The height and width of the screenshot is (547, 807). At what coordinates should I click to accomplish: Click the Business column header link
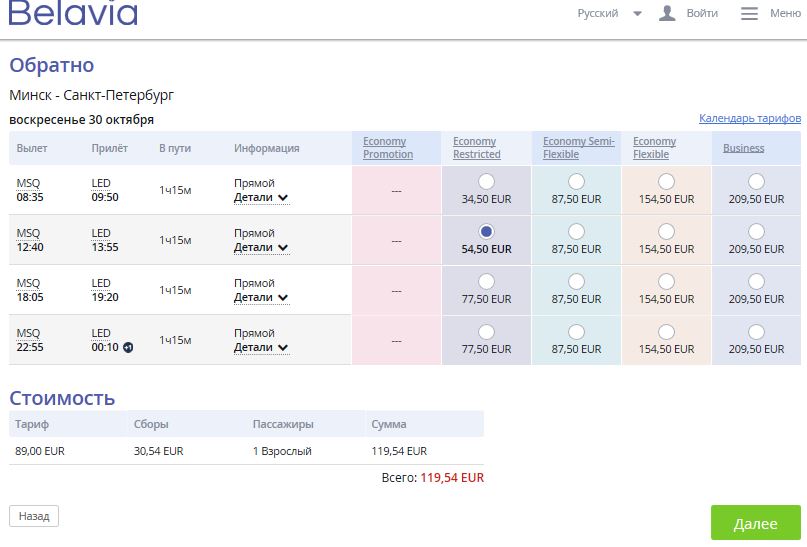(x=743, y=148)
